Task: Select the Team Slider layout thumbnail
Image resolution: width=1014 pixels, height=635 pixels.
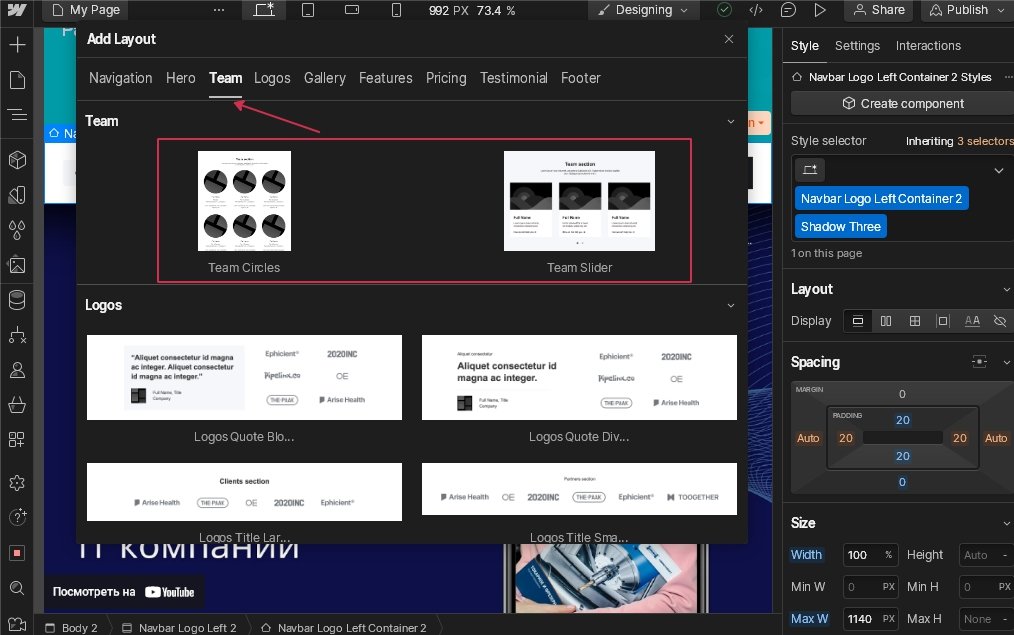Action: click(x=579, y=201)
